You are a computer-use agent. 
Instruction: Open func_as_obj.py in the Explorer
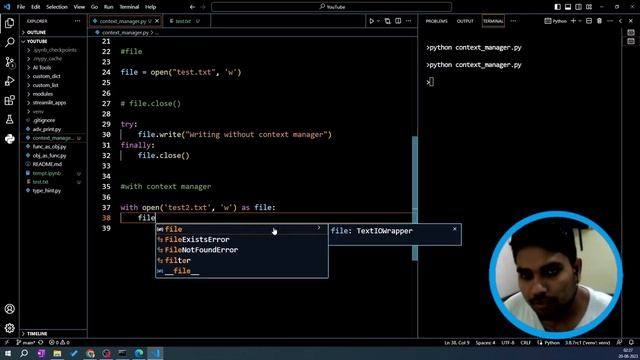[x=49, y=147]
